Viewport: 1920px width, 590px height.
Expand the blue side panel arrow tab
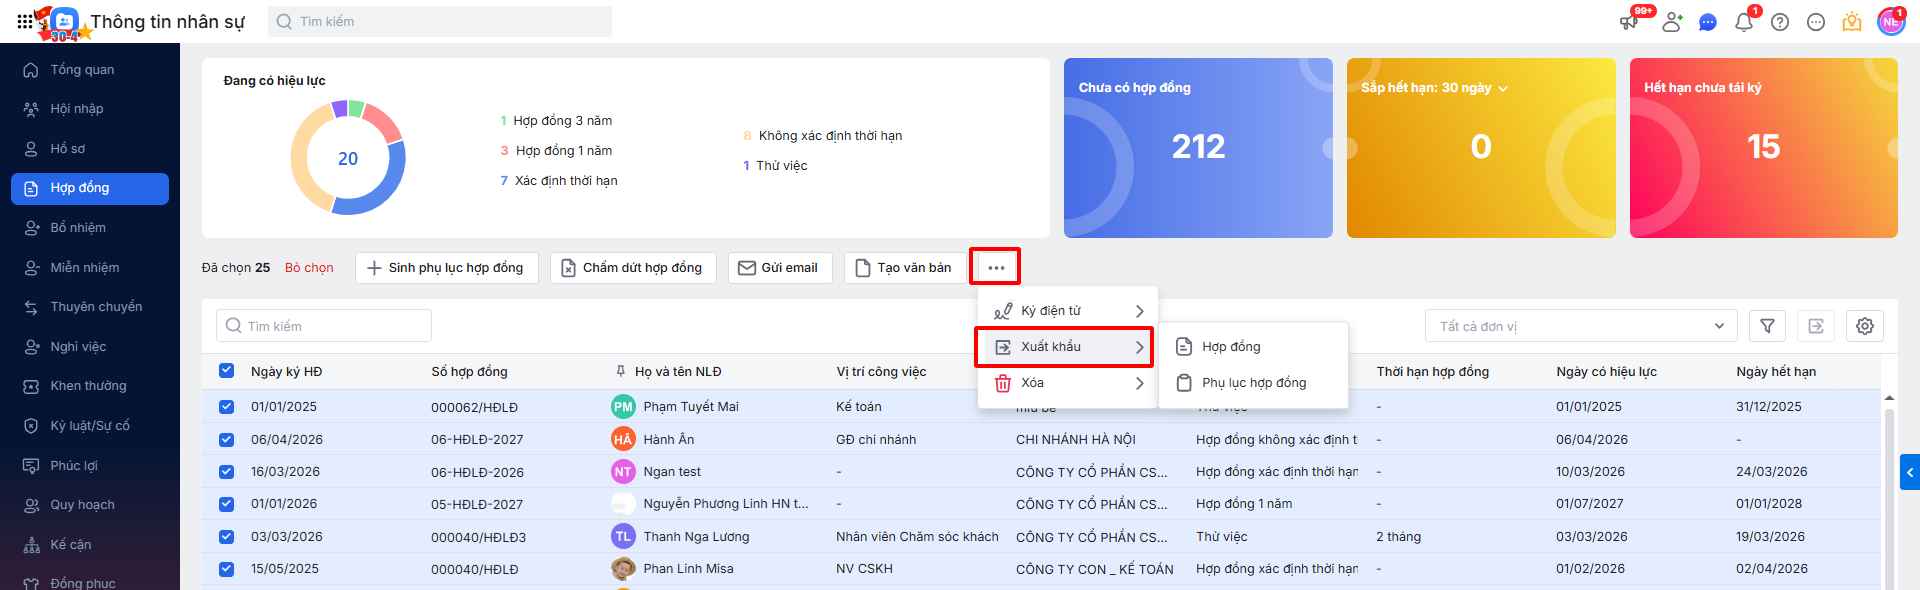(1910, 472)
